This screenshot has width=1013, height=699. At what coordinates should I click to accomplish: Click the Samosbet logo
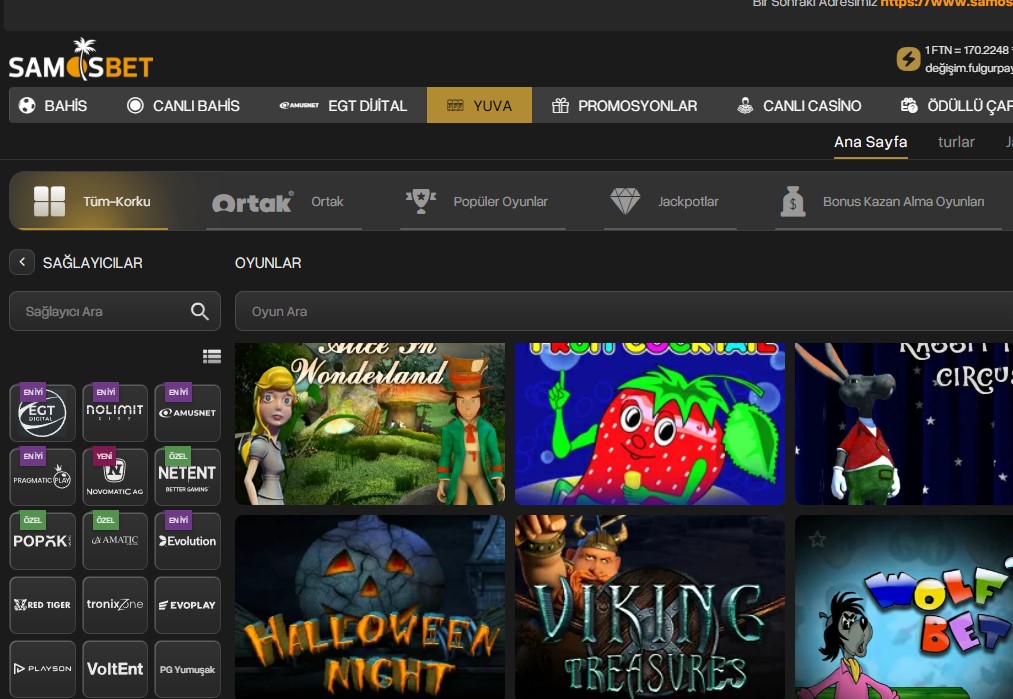pyautogui.click(x=81, y=61)
